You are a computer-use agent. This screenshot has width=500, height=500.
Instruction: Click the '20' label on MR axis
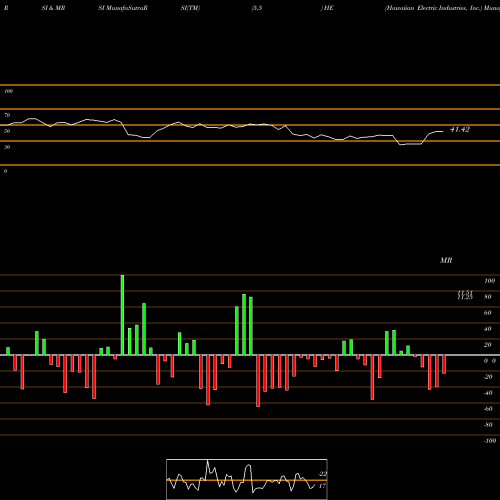[x=488, y=345]
